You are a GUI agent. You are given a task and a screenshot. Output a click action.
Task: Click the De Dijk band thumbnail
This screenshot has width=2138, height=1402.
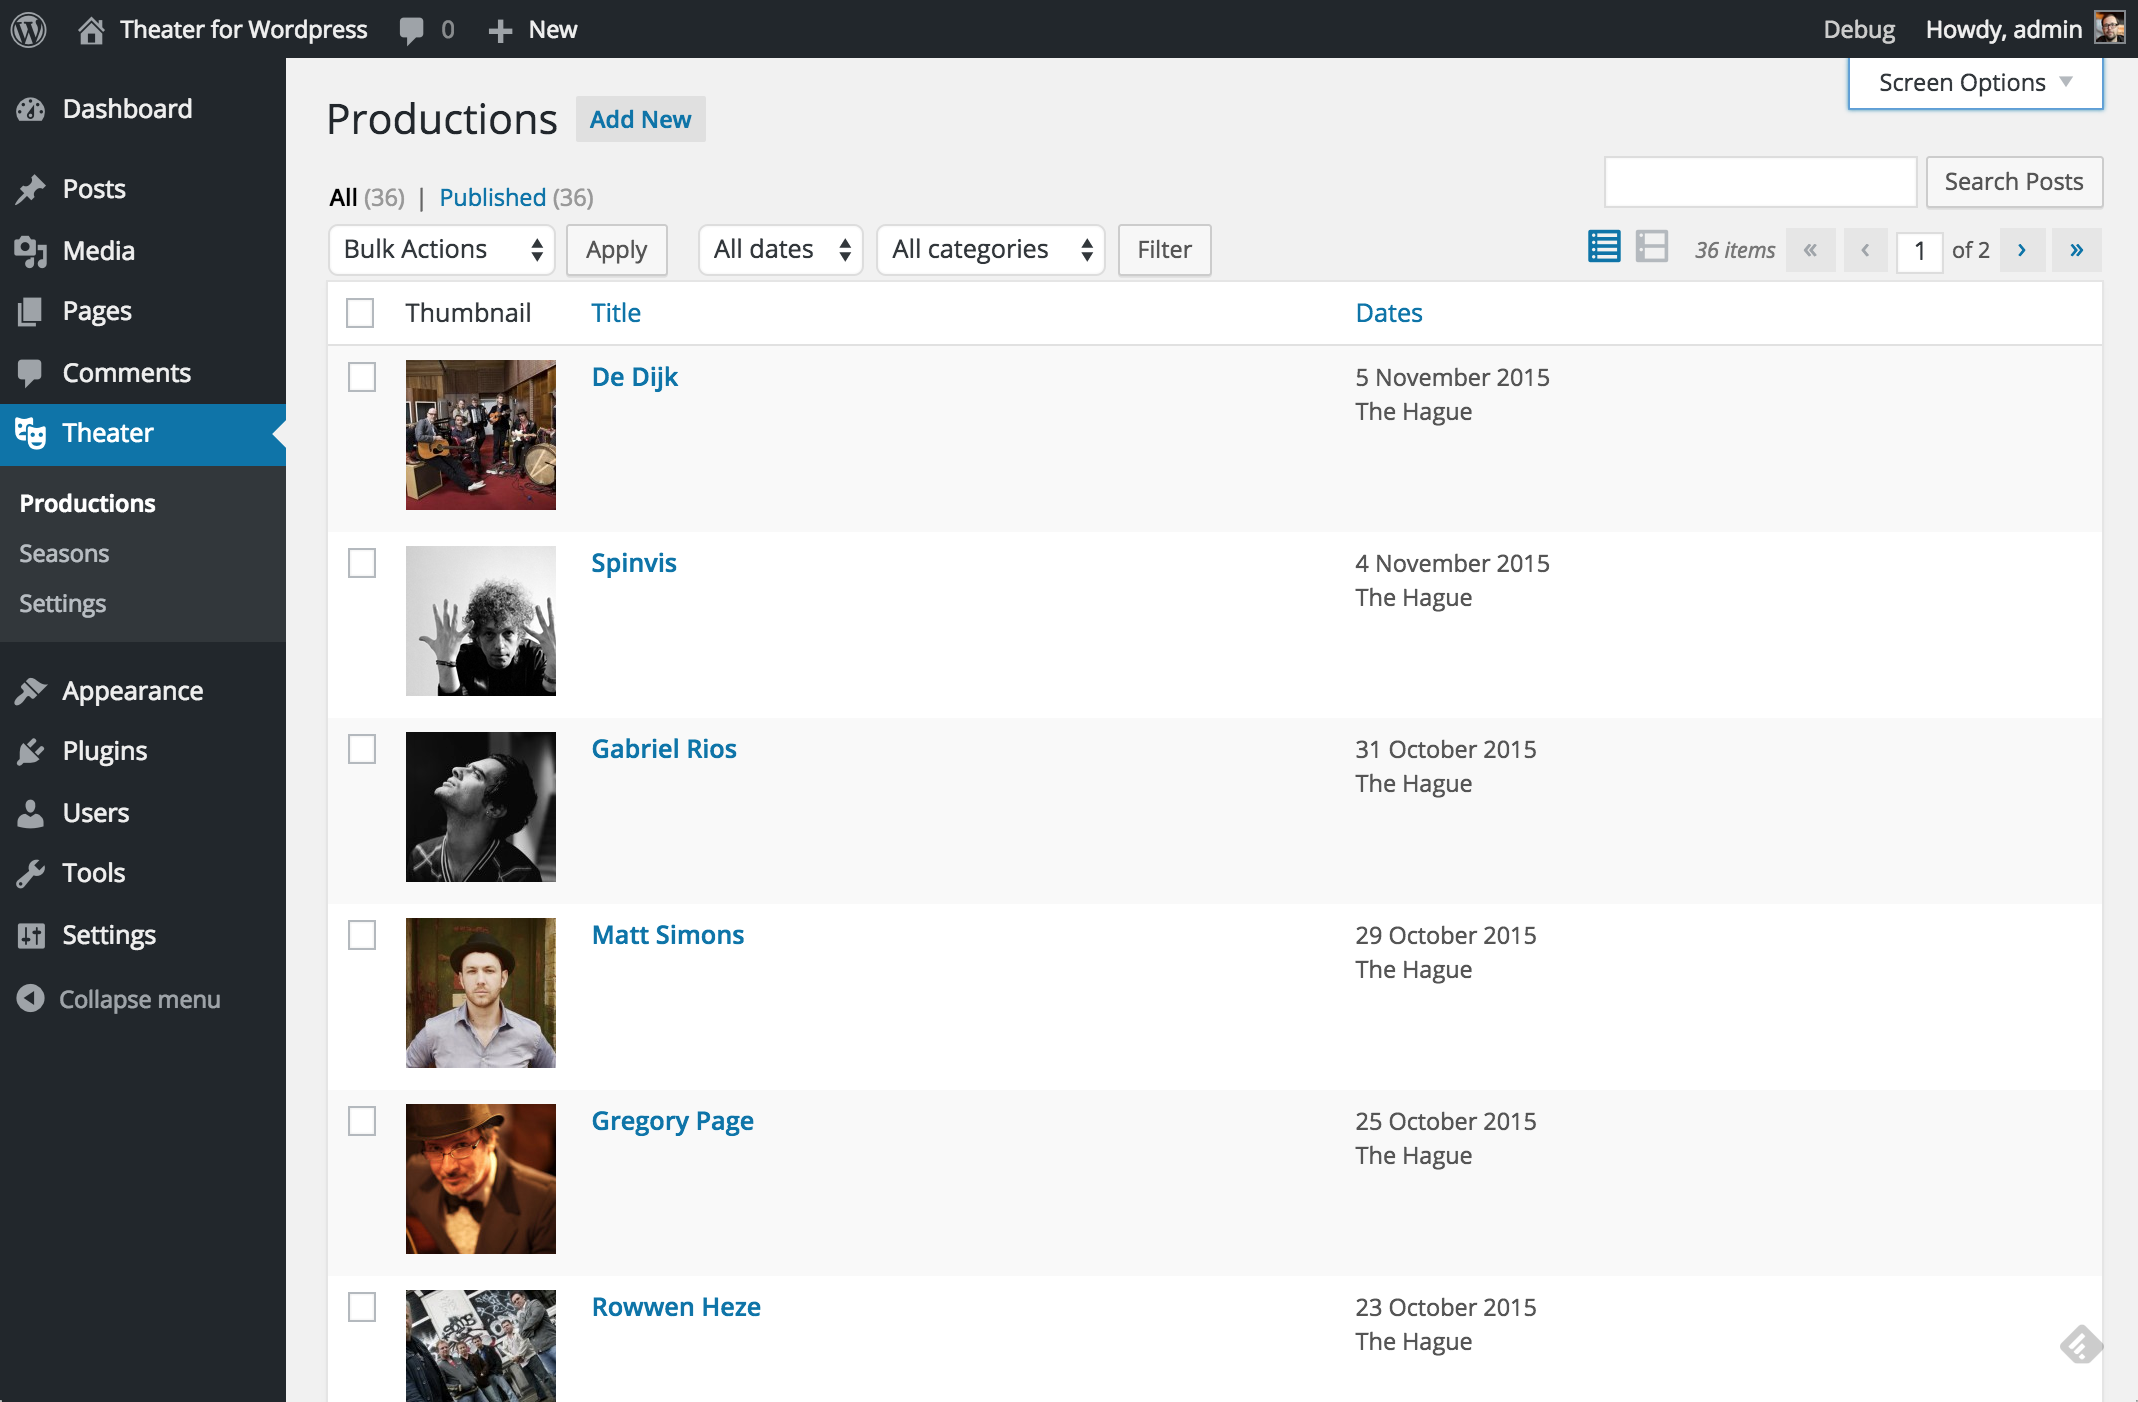(x=481, y=435)
